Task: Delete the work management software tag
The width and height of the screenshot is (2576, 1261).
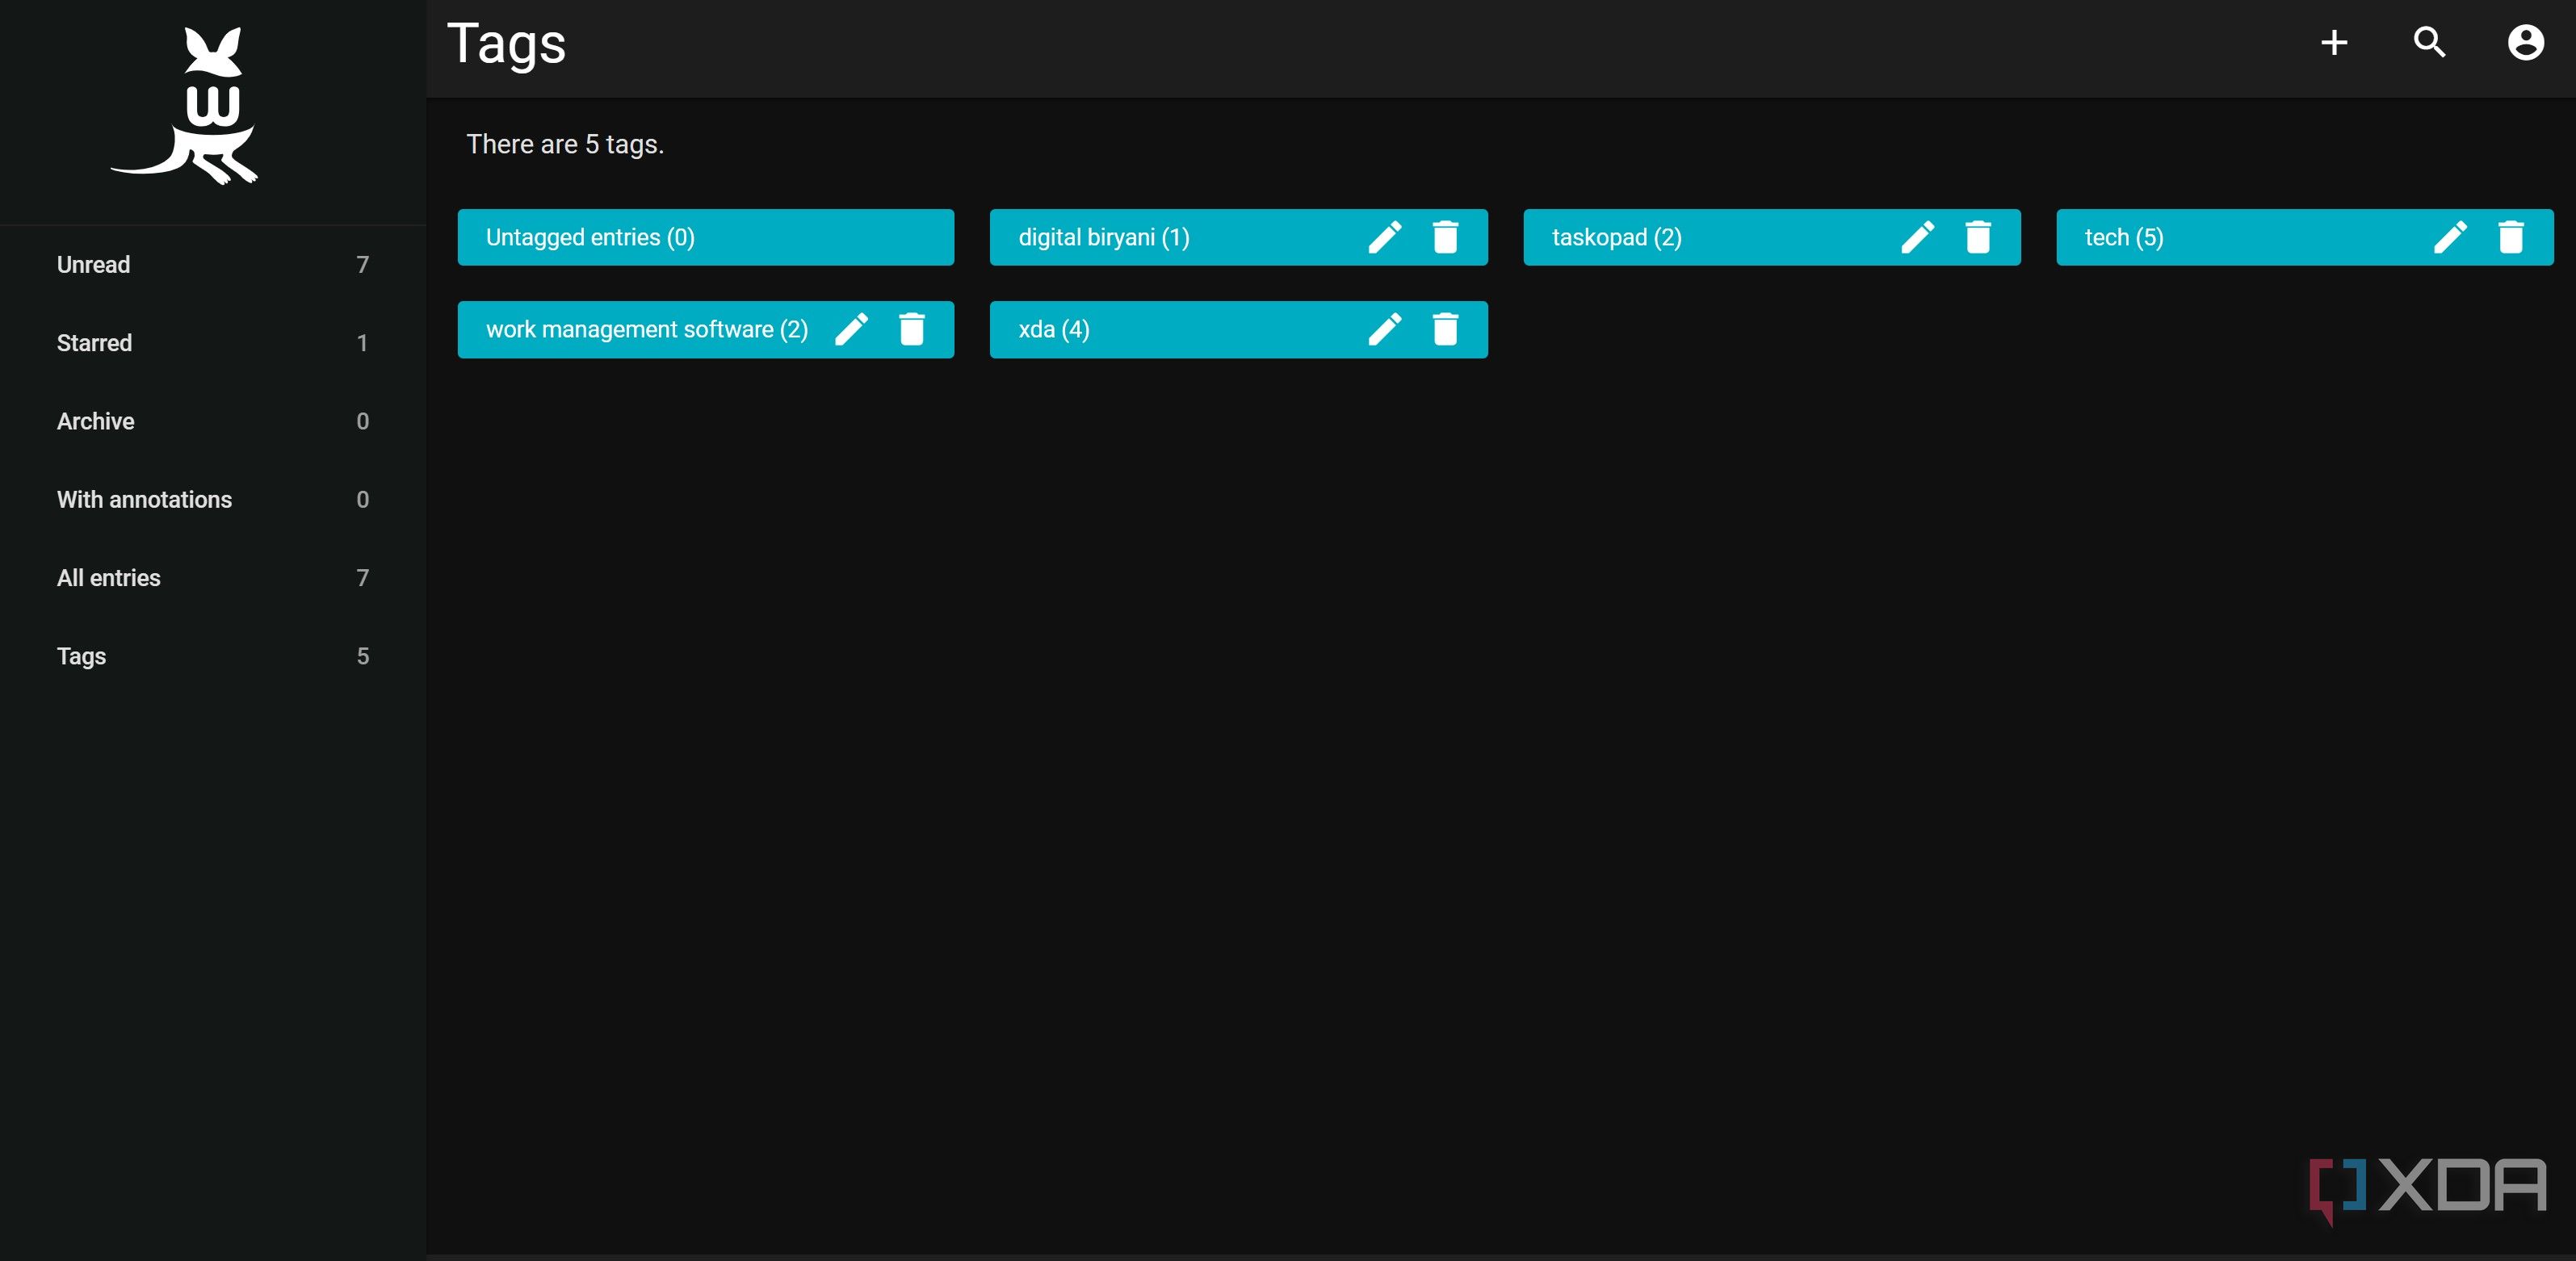Action: (x=912, y=330)
